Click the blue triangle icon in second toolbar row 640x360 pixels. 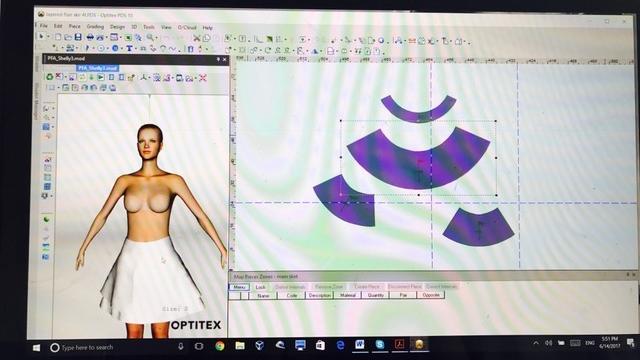point(315,51)
